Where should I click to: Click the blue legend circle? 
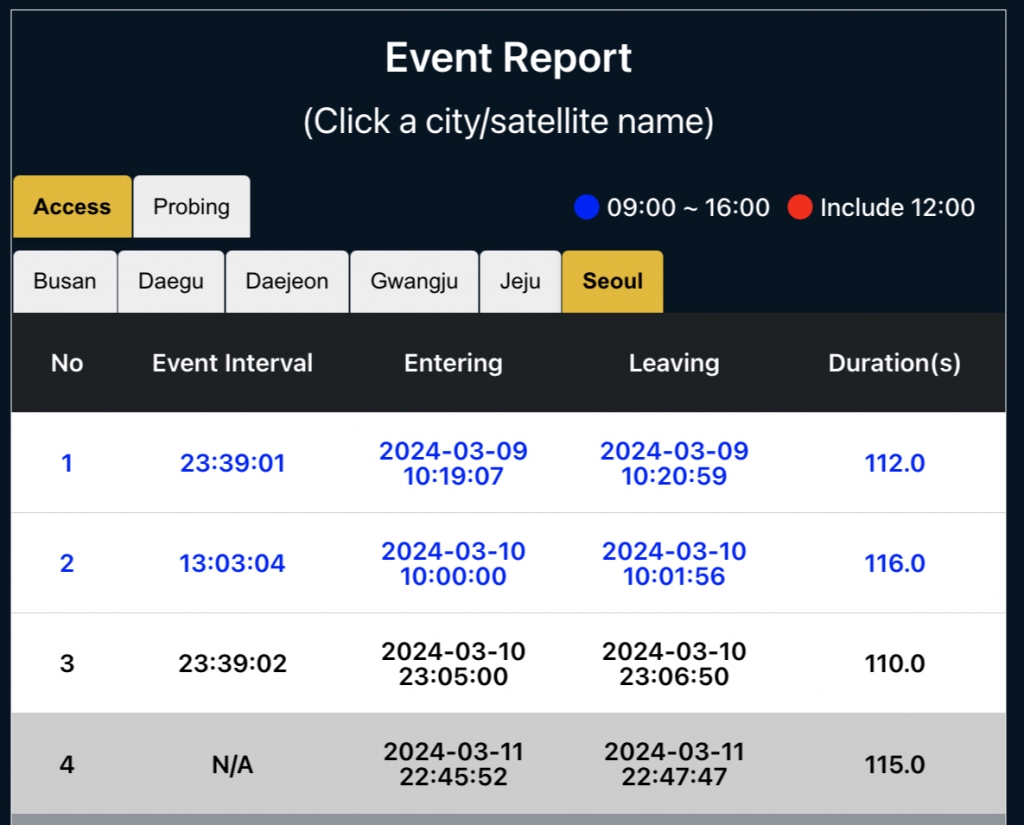tap(586, 208)
